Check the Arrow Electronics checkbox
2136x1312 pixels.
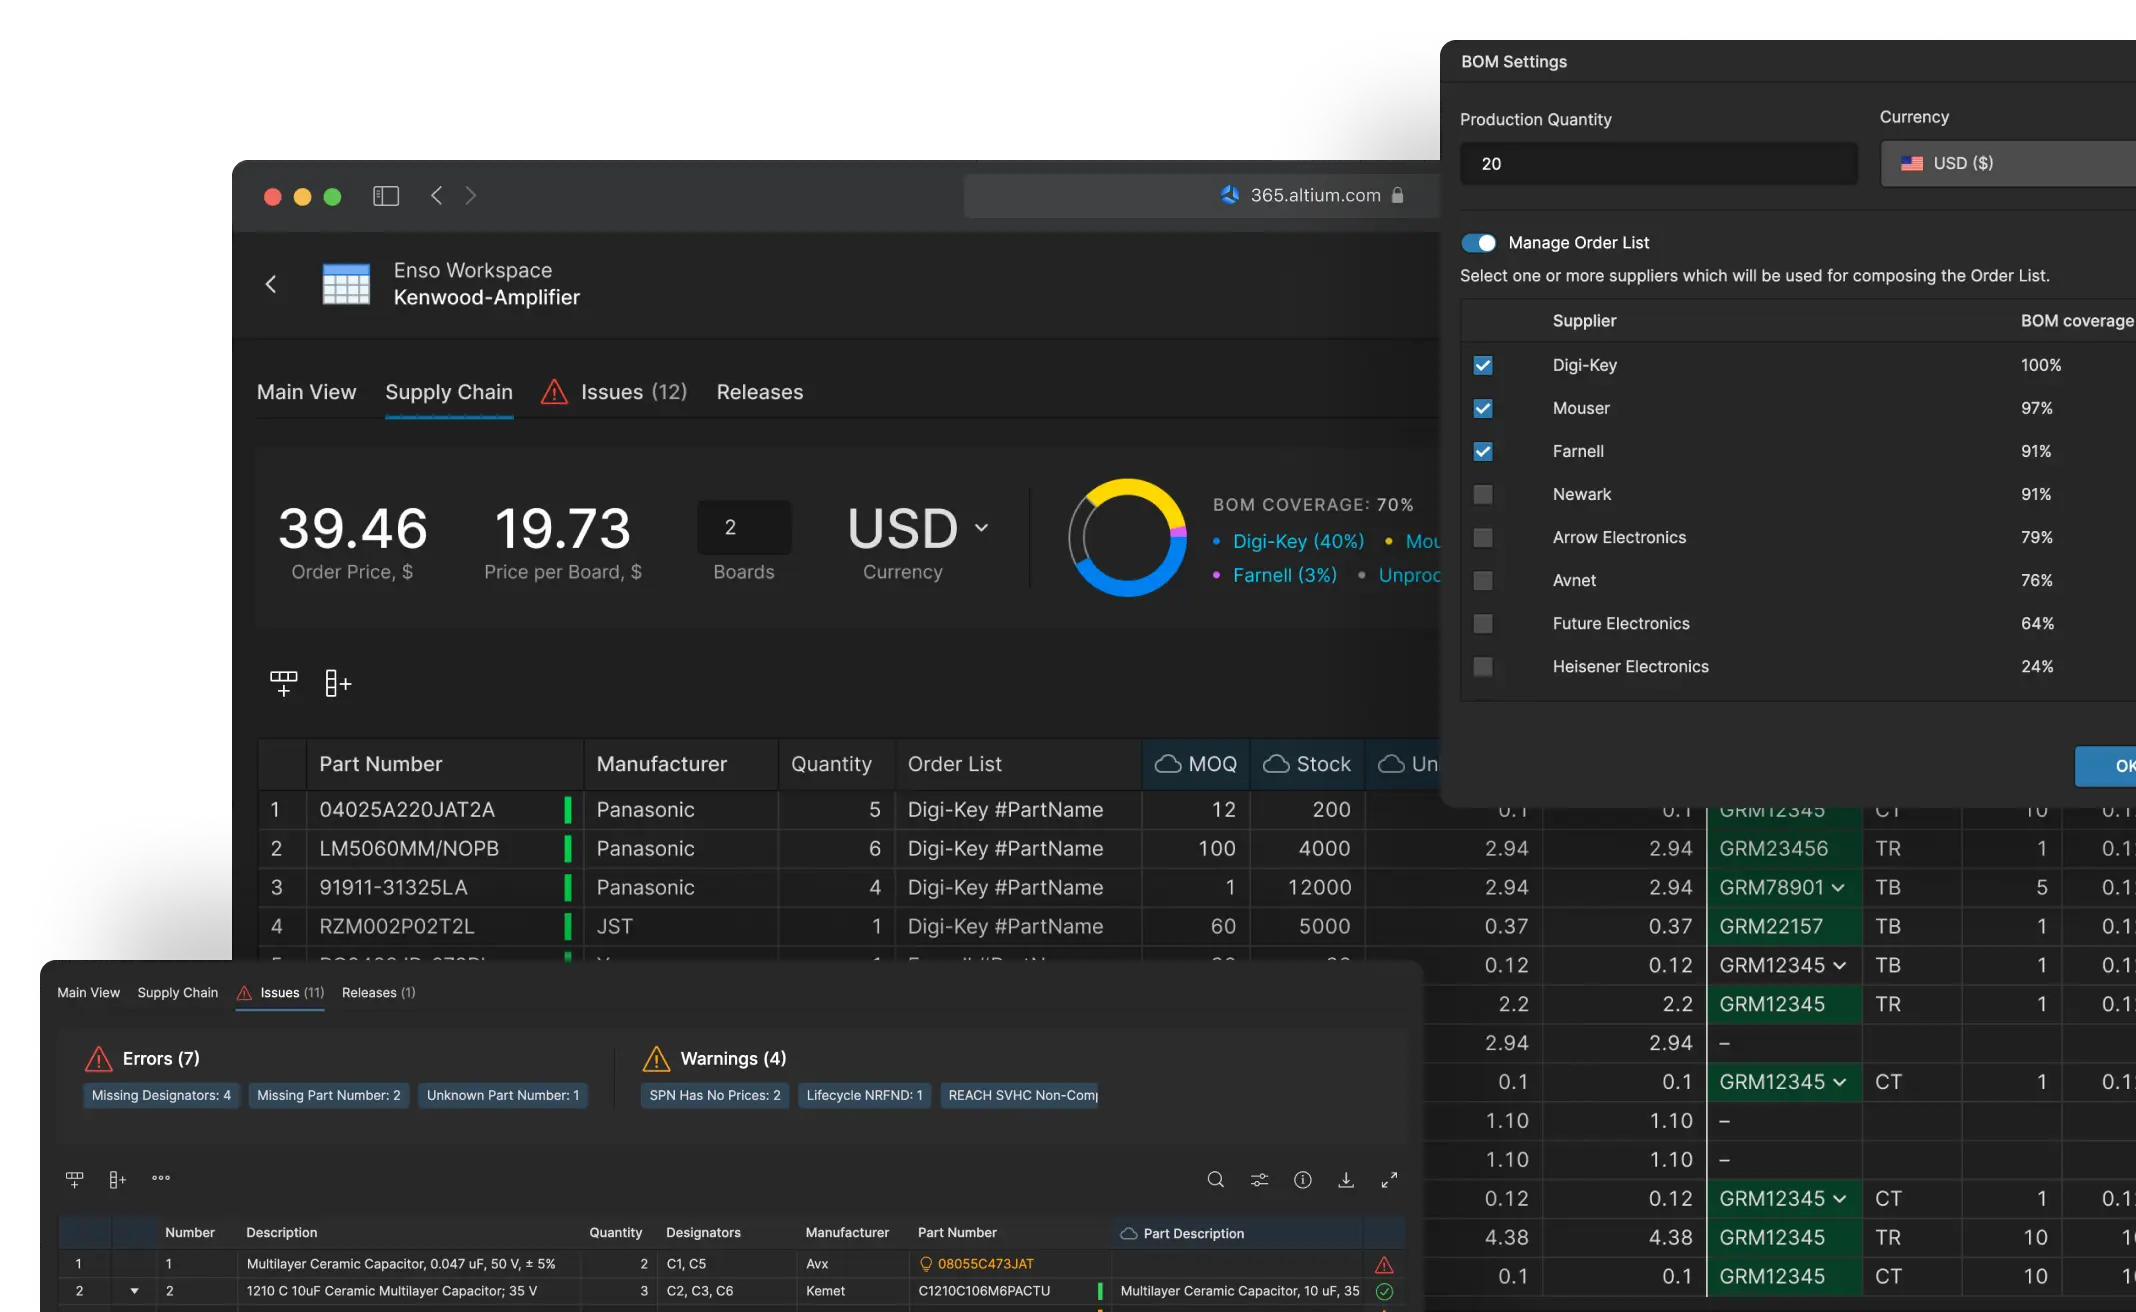1483,538
